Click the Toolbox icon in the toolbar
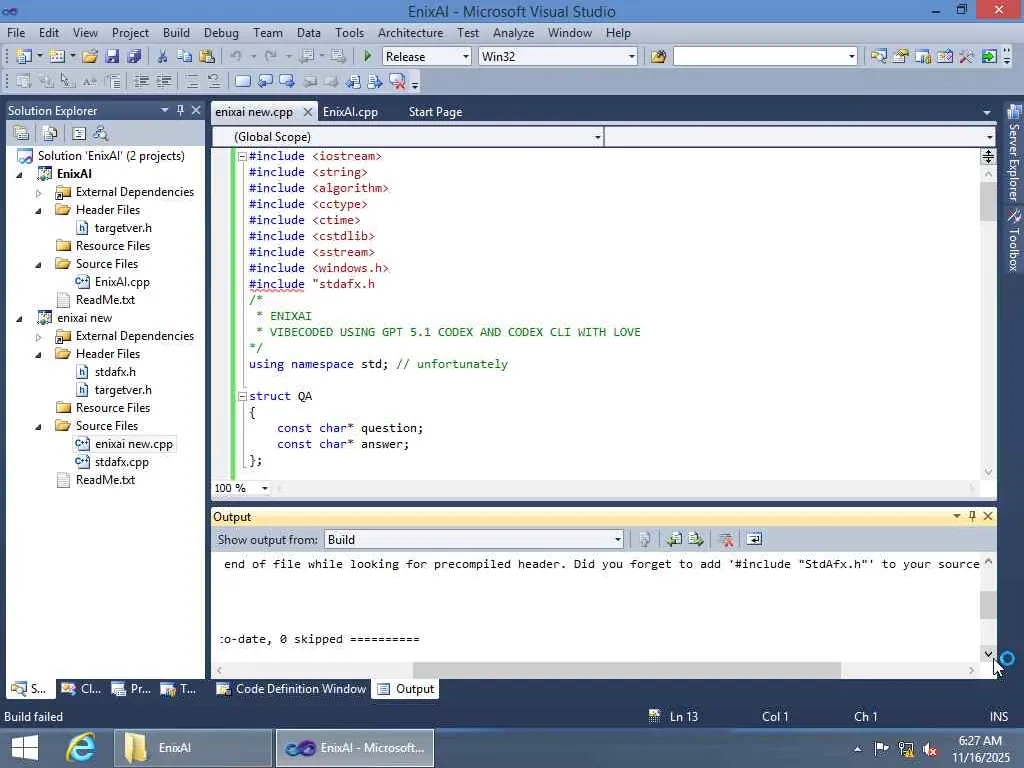Screen dimensions: 1024x768 point(967,57)
